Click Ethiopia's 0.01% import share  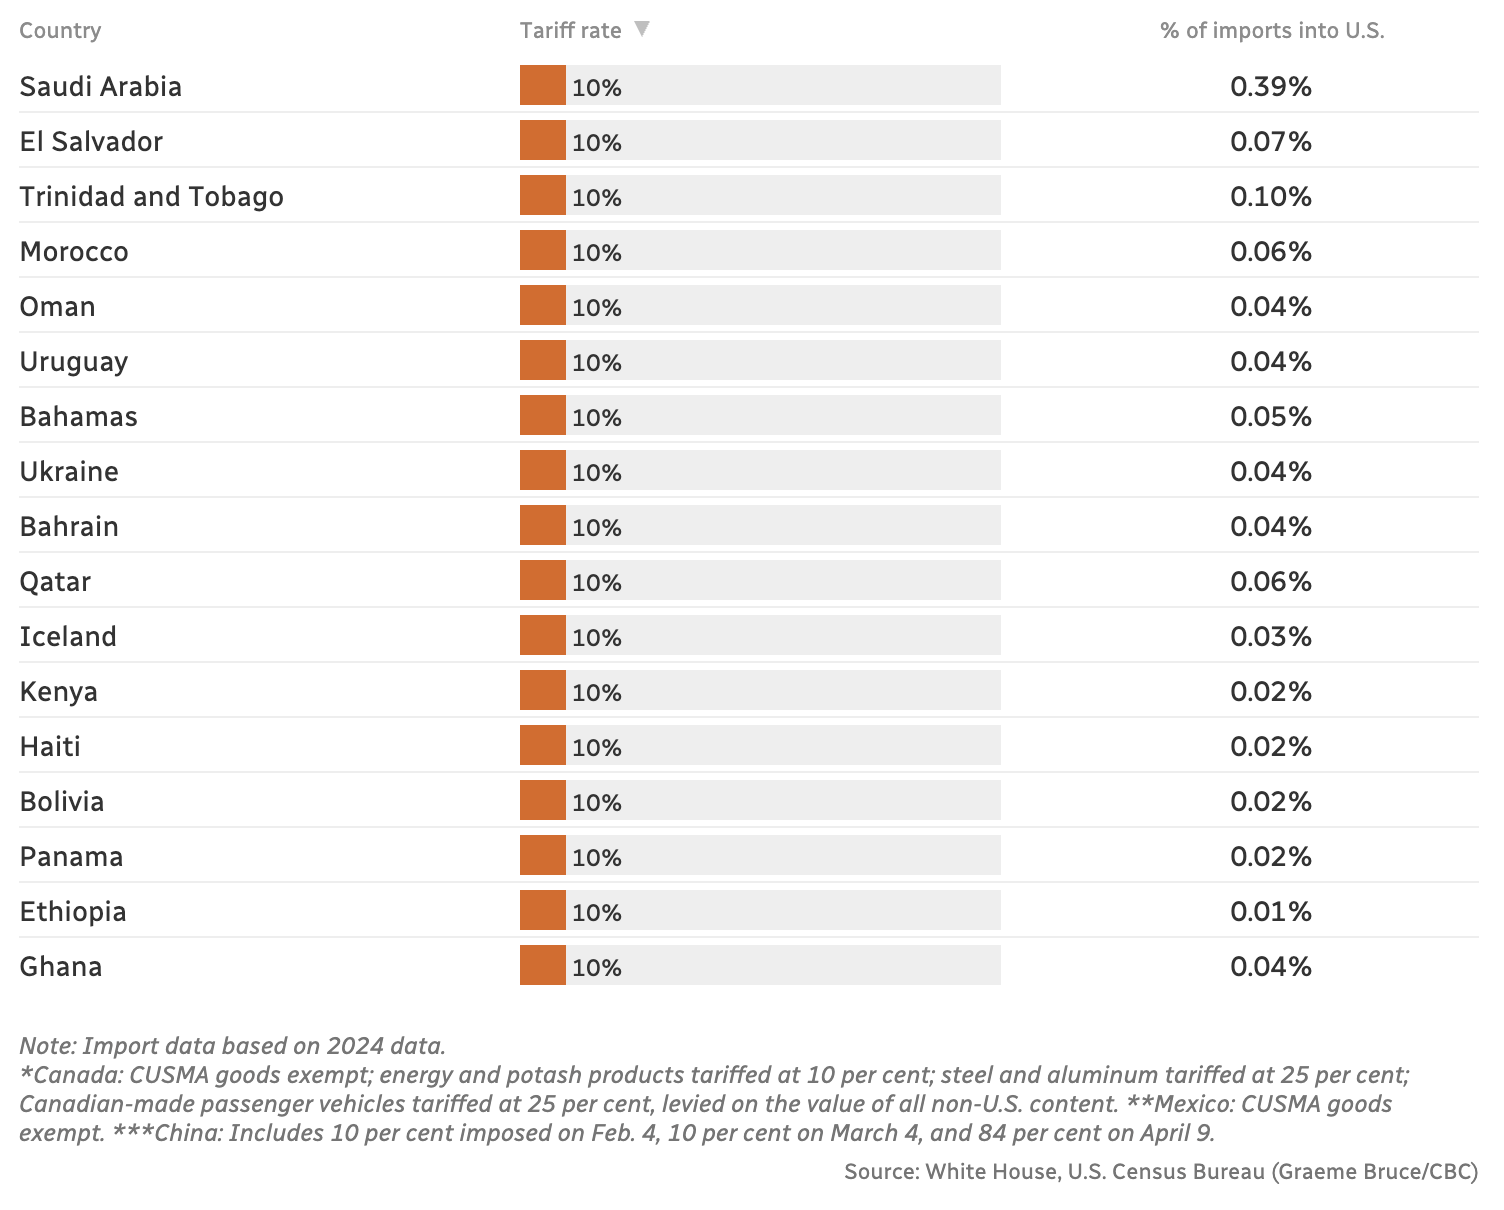(1270, 912)
